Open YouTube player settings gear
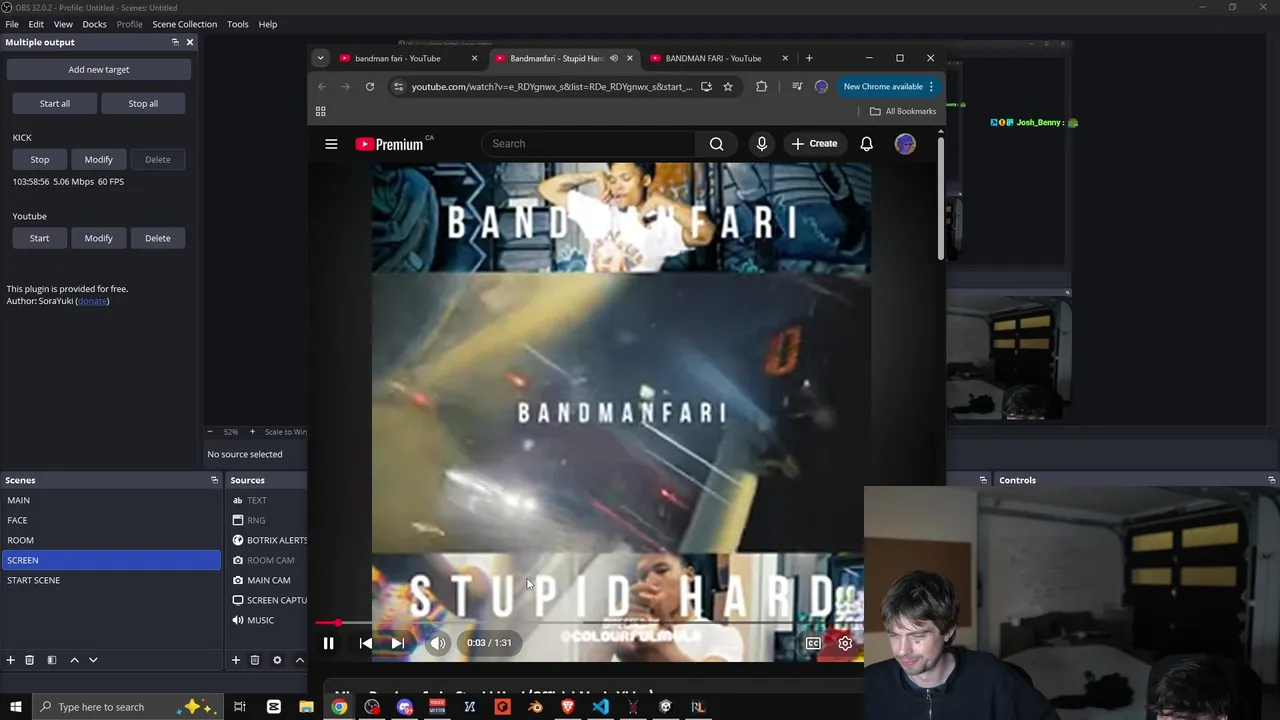 tap(845, 643)
